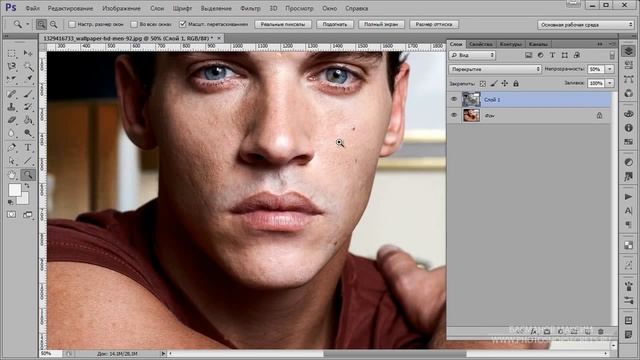The height and width of the screenshot is (360, 640).
Task: Click the foreground color swatch
Action: pyautogui.click(x=14, y=189)
